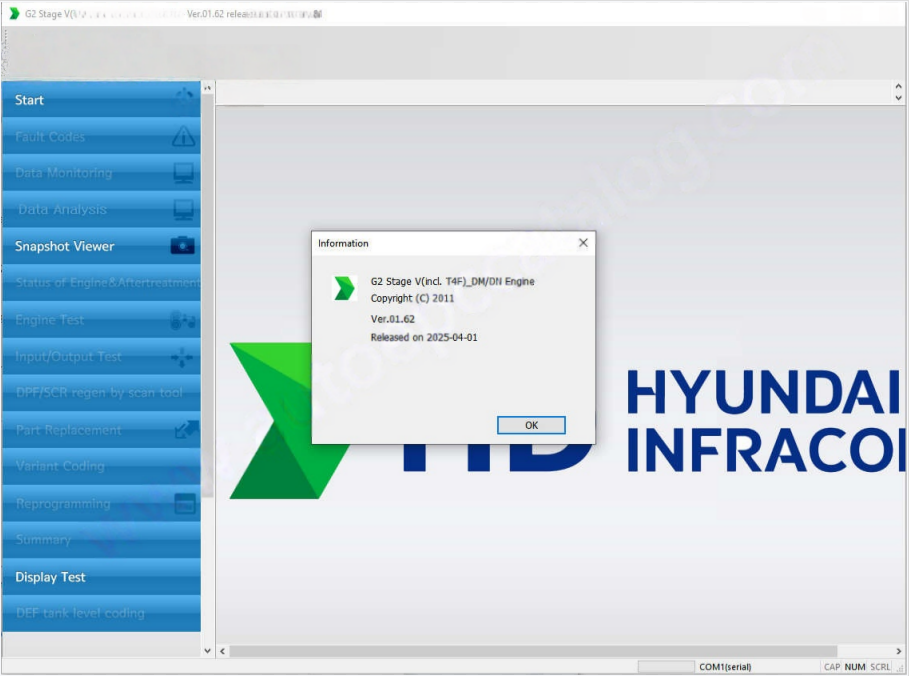The image size is (909, 676).
Task: Click the Snapshot Viewer camera icon
Action: [x=183, y=246]
